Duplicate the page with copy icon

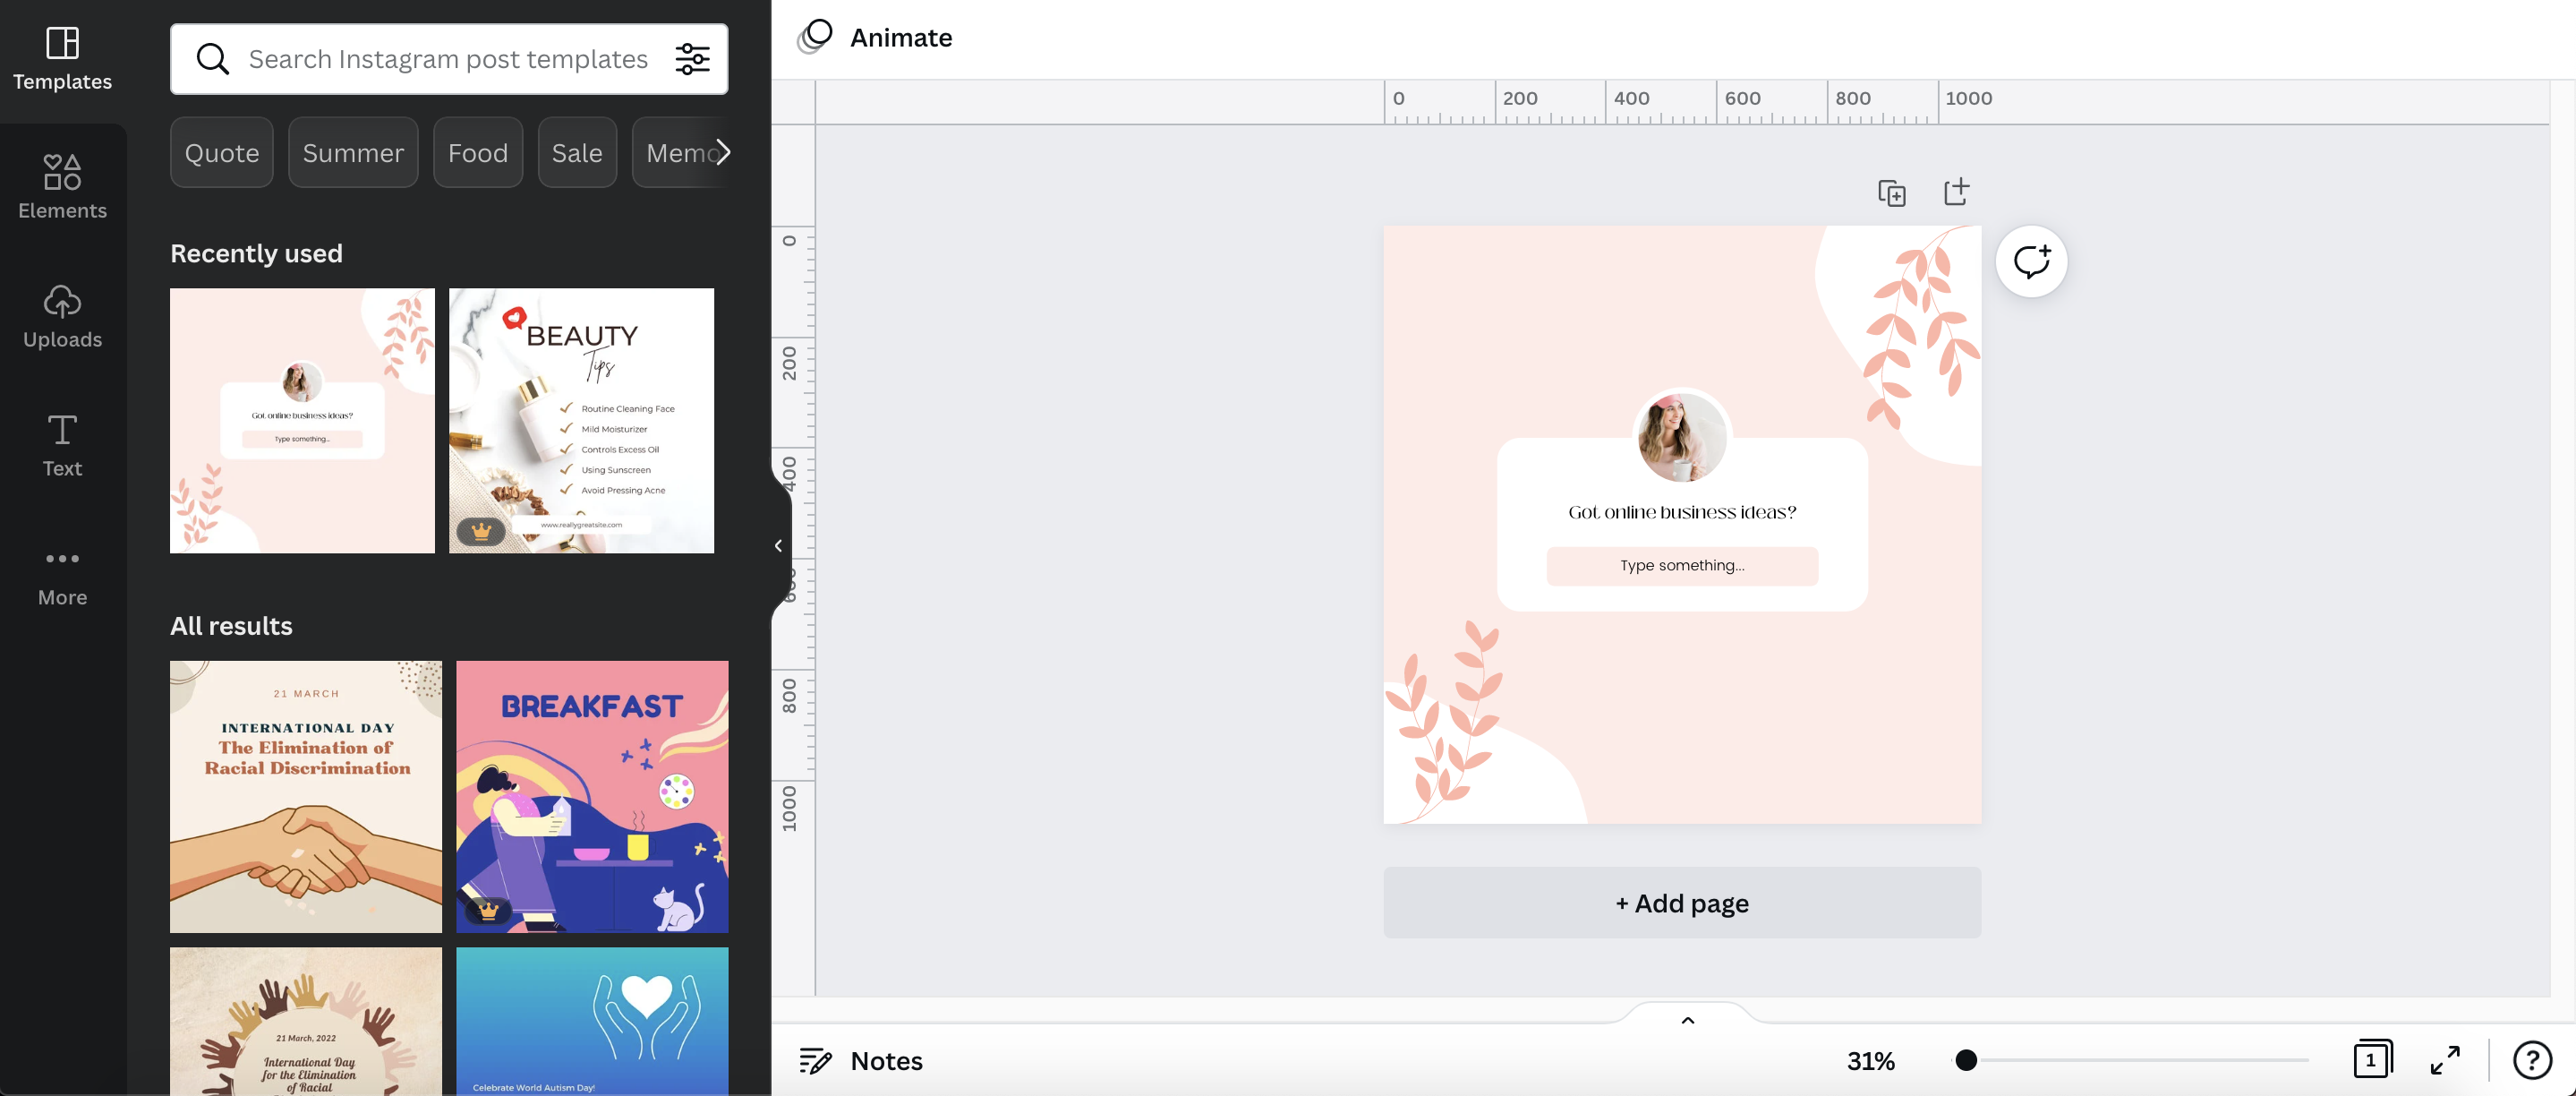1891,192
